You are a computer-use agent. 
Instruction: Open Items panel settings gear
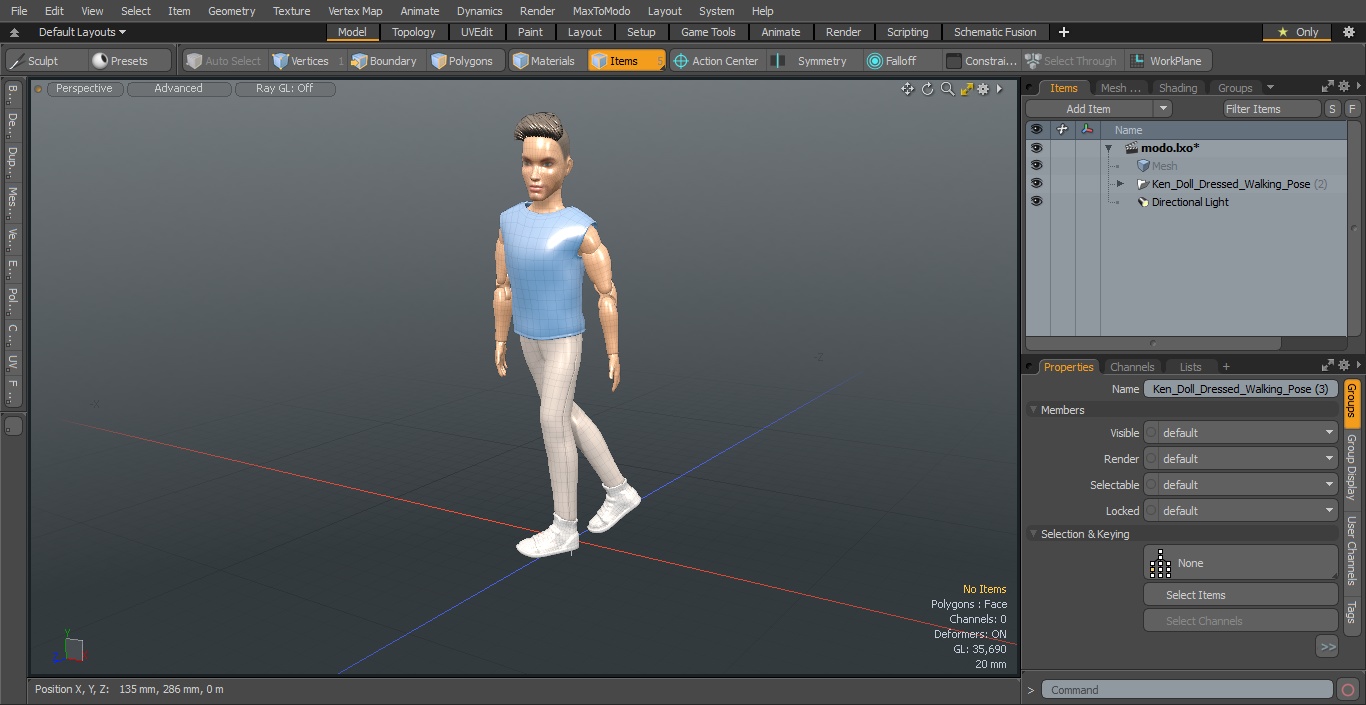(x=1343, y=87)
